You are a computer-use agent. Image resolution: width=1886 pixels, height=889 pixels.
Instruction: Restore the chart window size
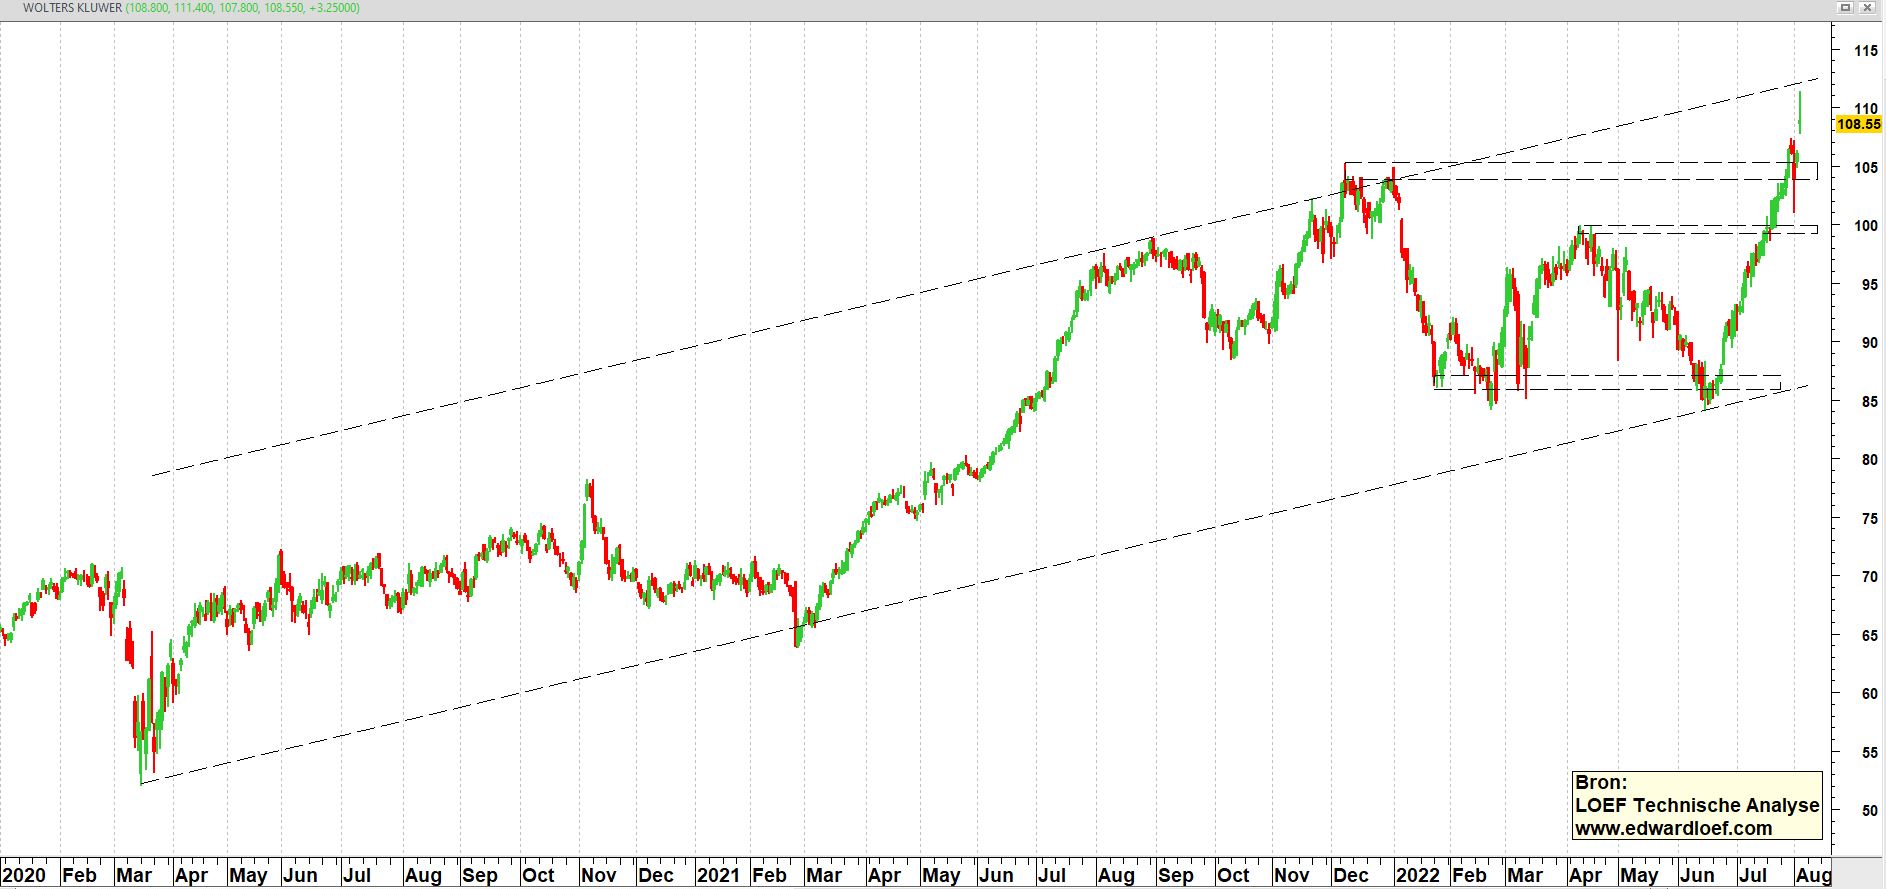click(x=1847, y=8)
